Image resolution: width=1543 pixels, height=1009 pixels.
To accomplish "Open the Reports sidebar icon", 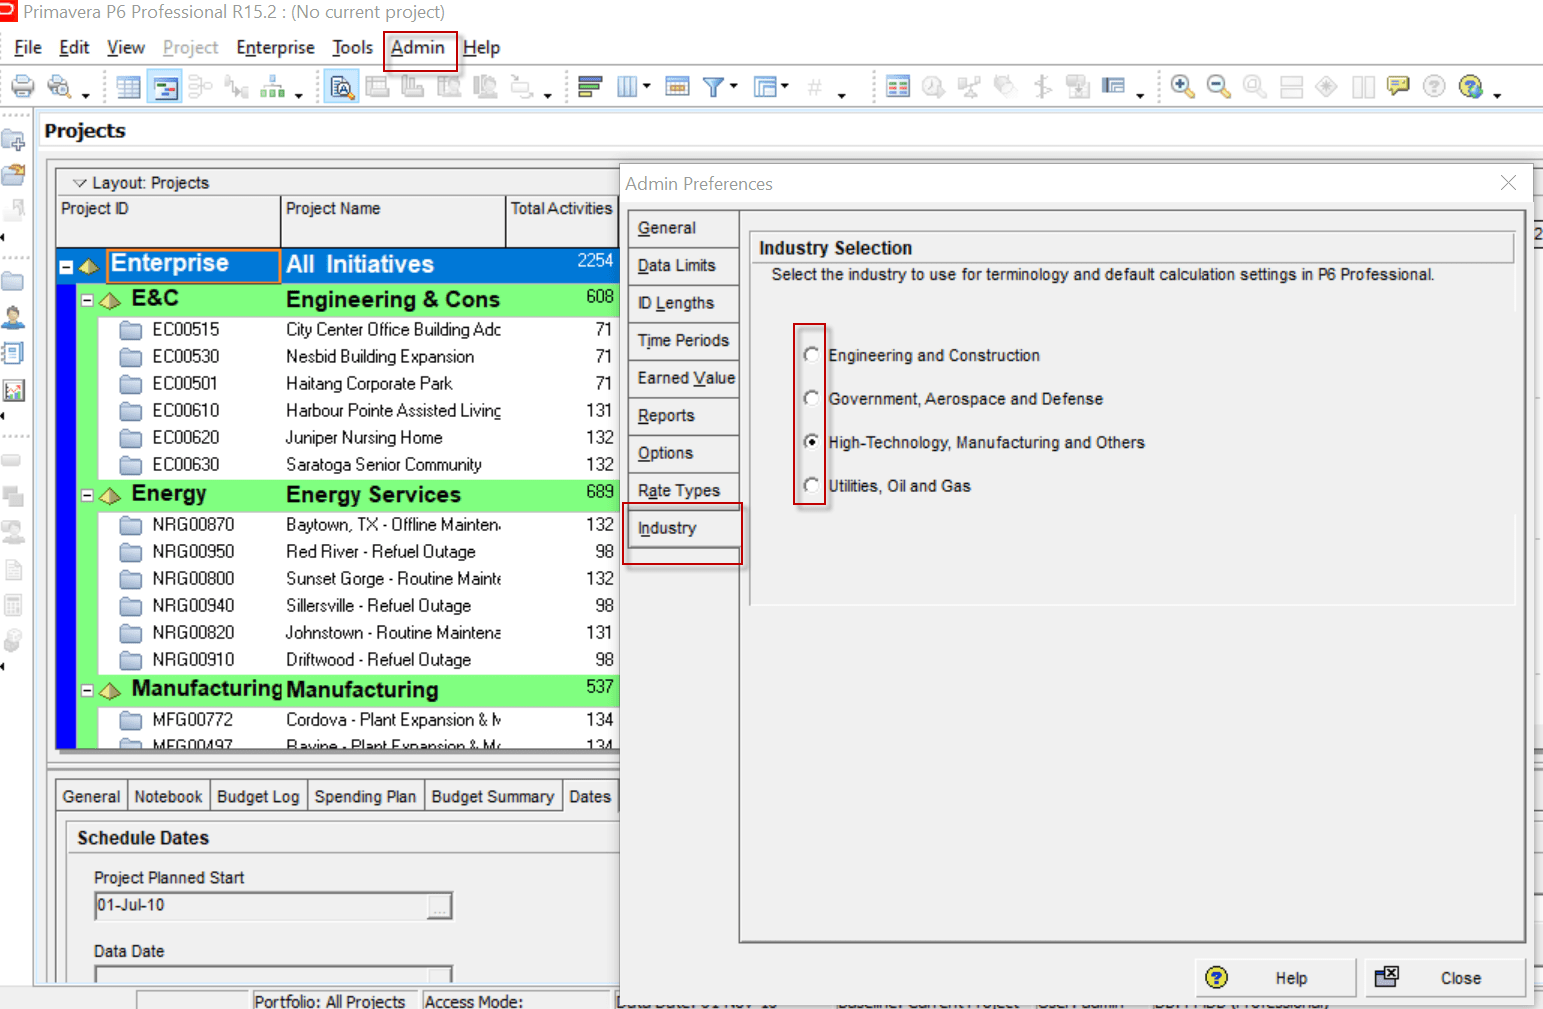I will click(x=13, y=353).
